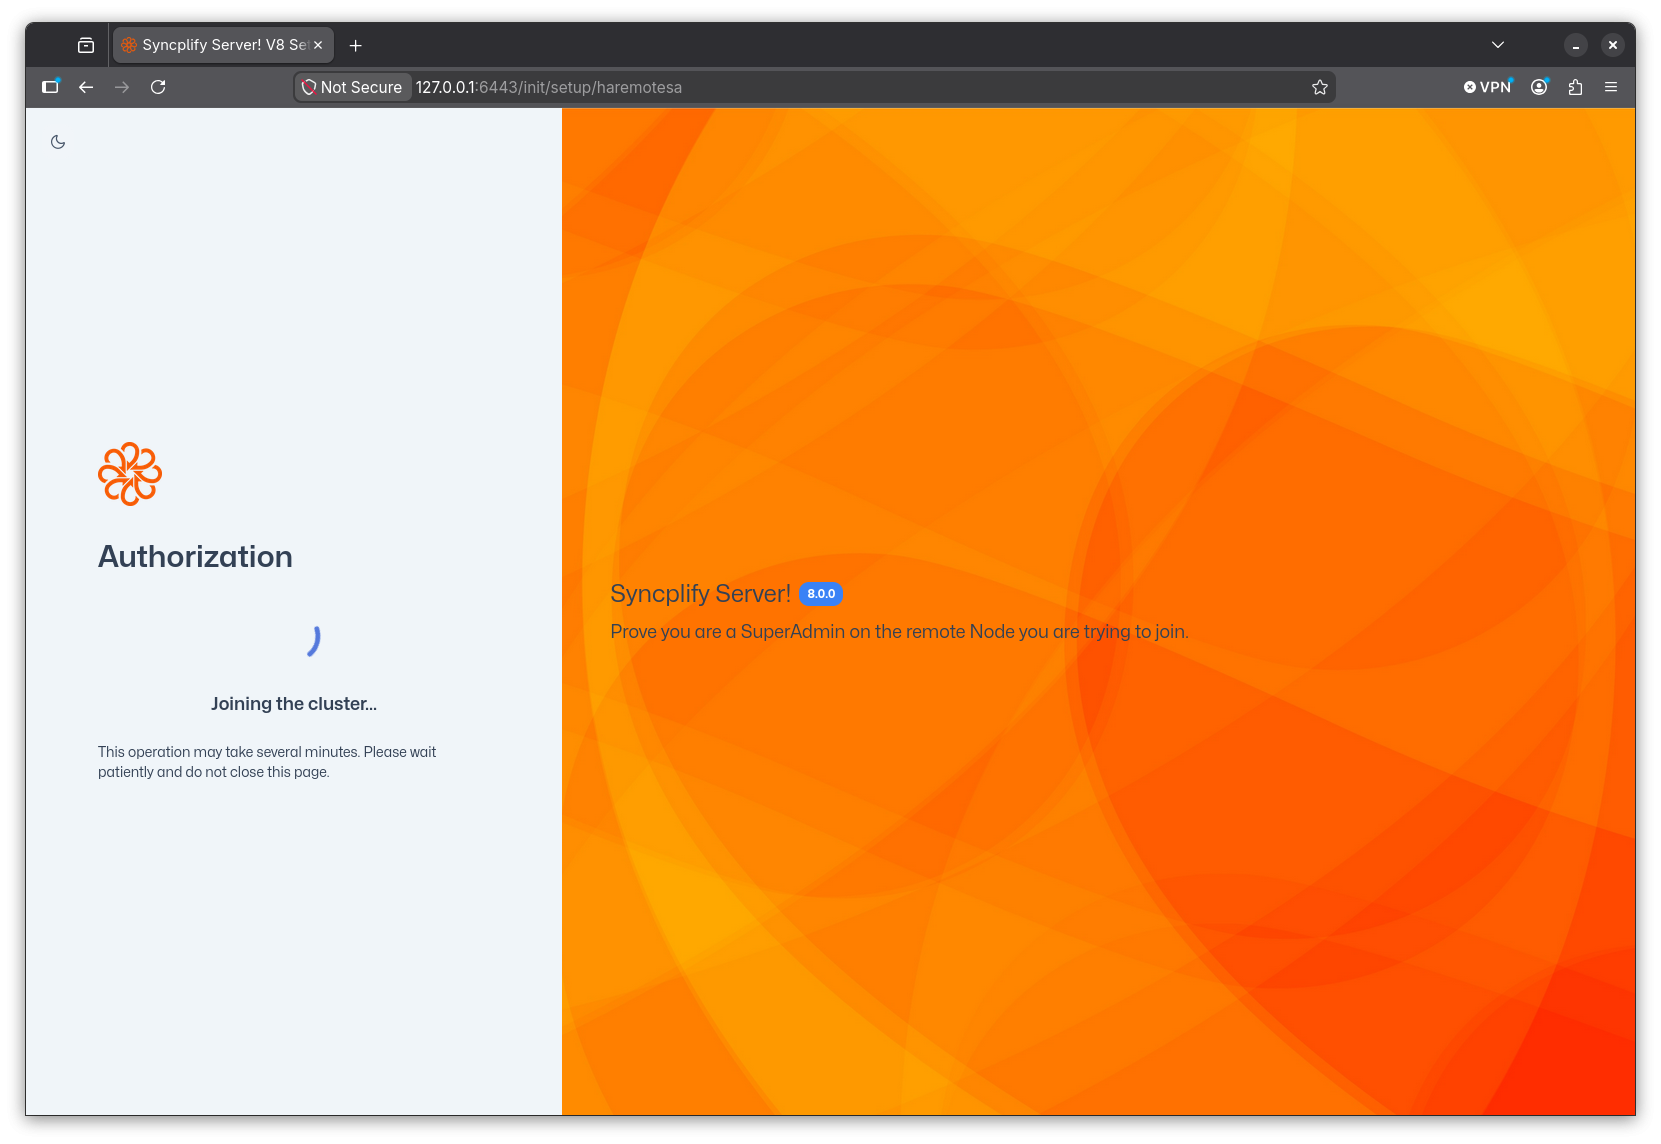This screenshot has height=1144, width=1661.
Task: Click the Not Secure site info badge
Action: 353,87
